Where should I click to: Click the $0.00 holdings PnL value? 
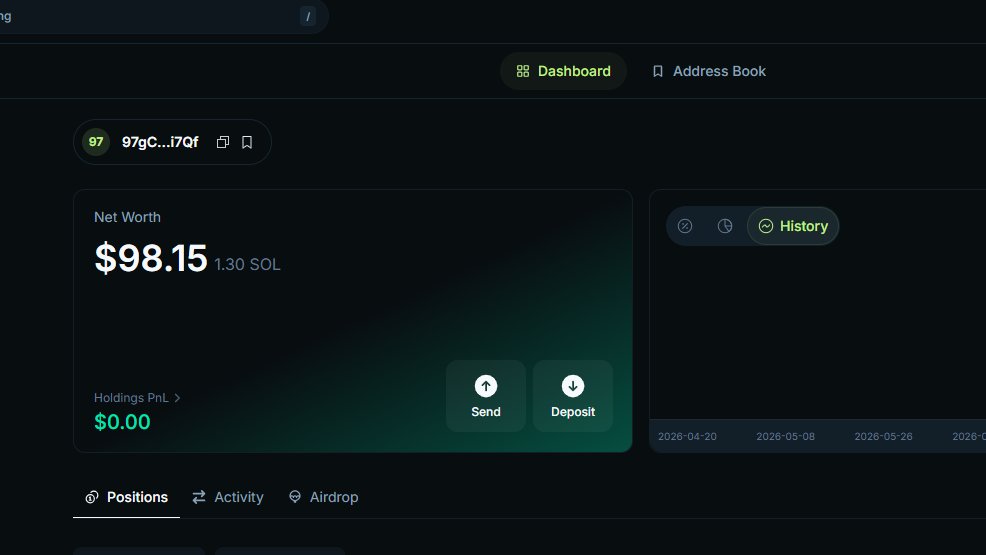point(122,422)
